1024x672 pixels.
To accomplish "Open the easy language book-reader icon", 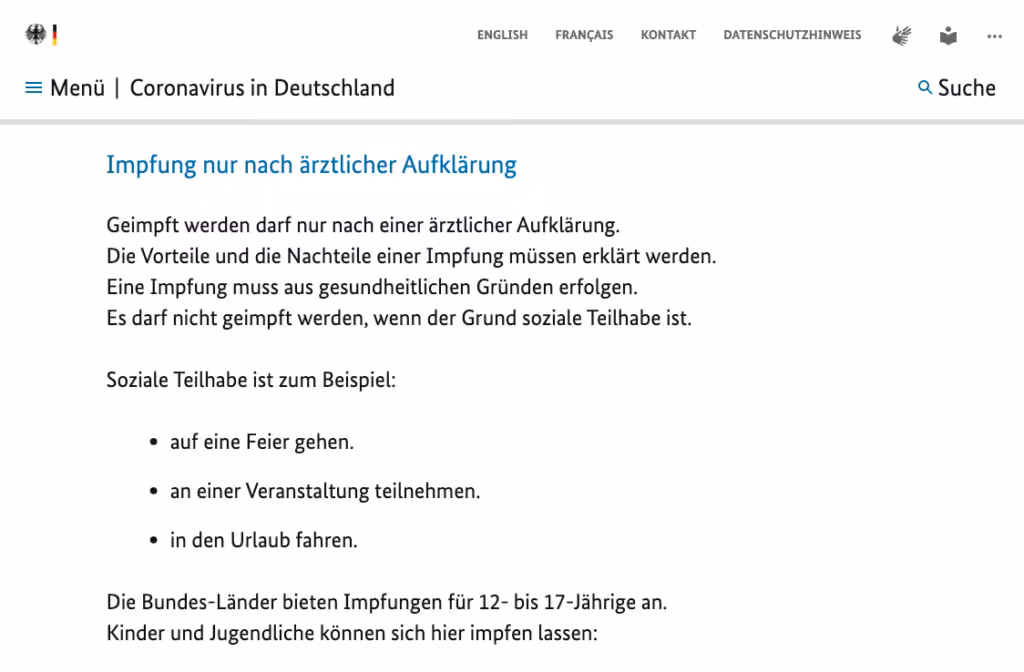I will click(x=948, y=36).
